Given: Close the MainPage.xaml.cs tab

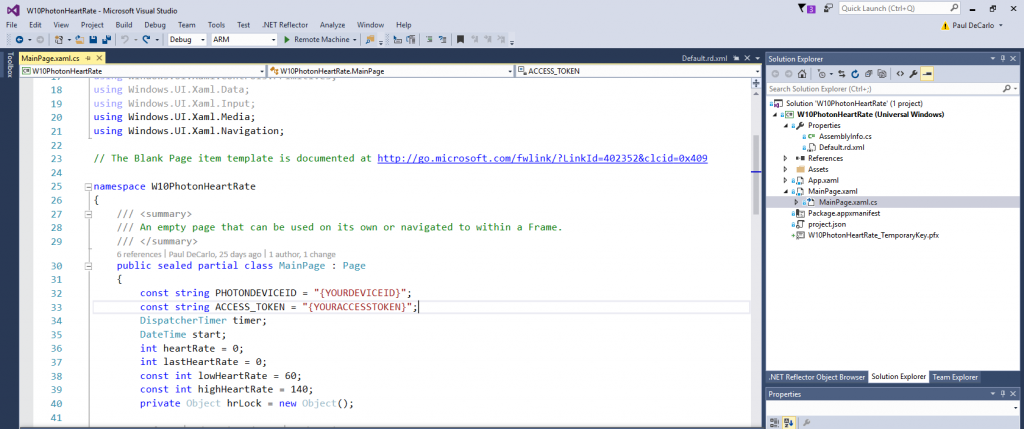Looking at the screenshot, I should 99,57.
